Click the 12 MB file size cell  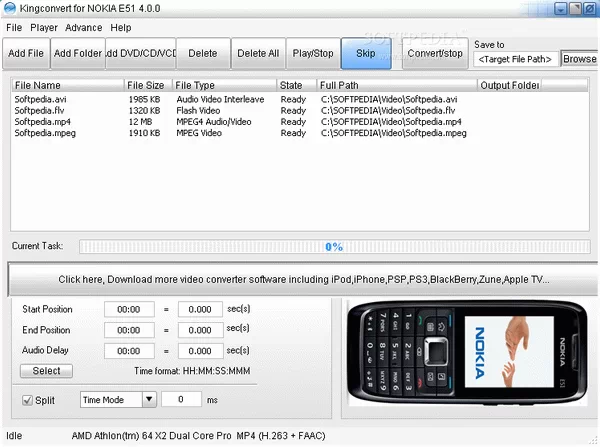tap(140, 122)
